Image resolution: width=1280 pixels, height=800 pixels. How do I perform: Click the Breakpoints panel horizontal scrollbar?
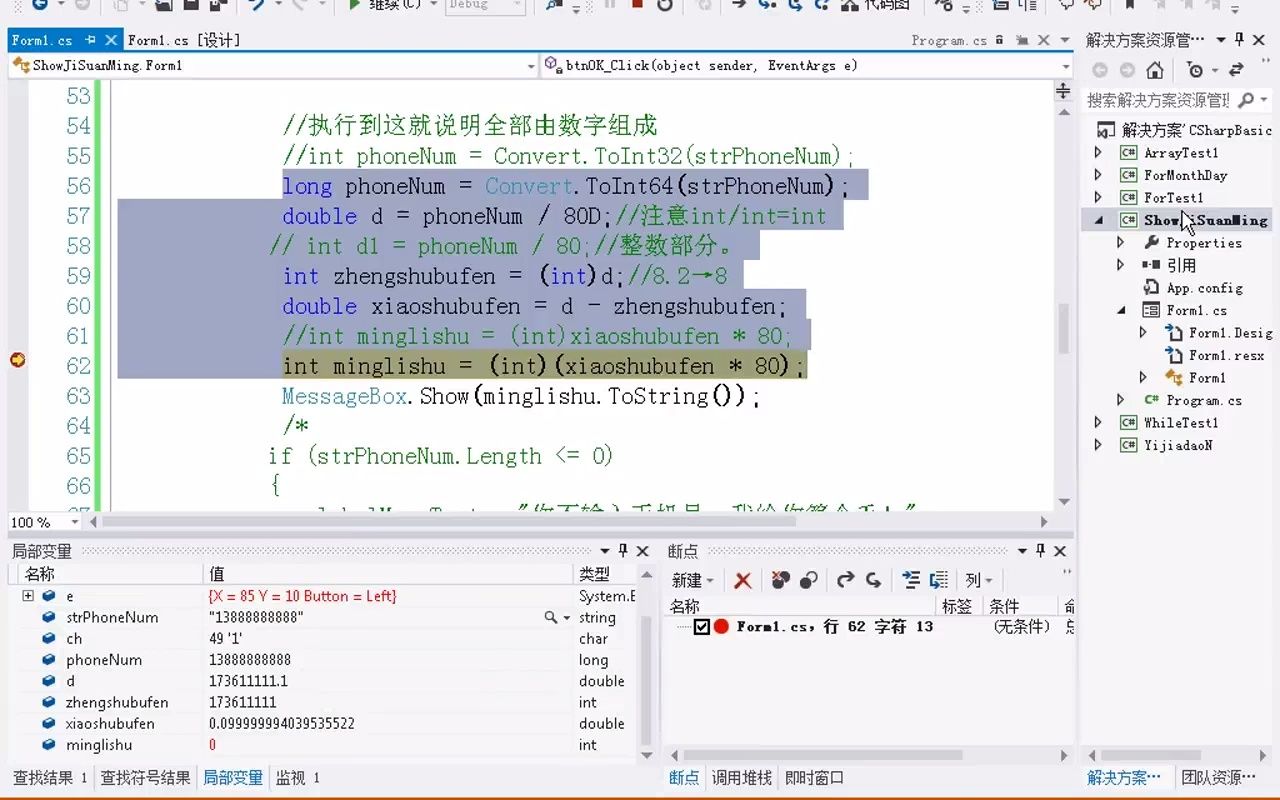point(868,755)
